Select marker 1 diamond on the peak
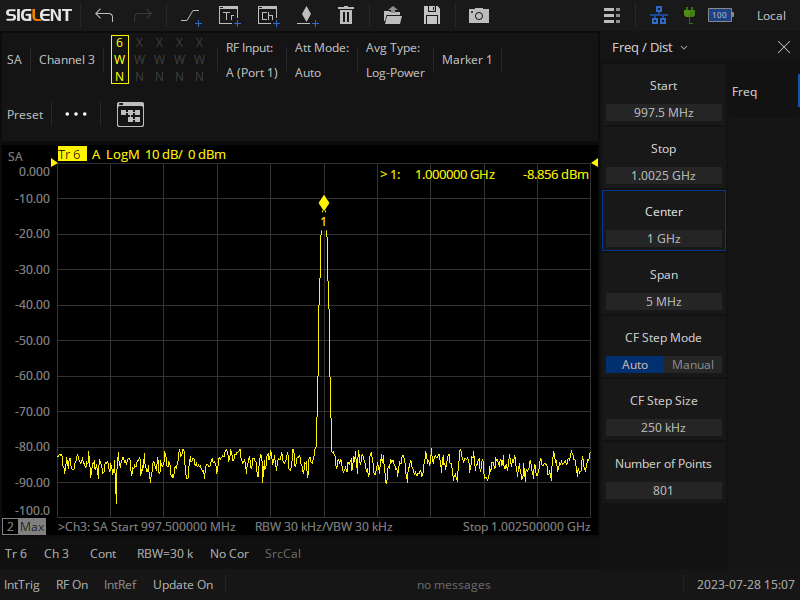The image size is (800, 600). pos(324,204)
